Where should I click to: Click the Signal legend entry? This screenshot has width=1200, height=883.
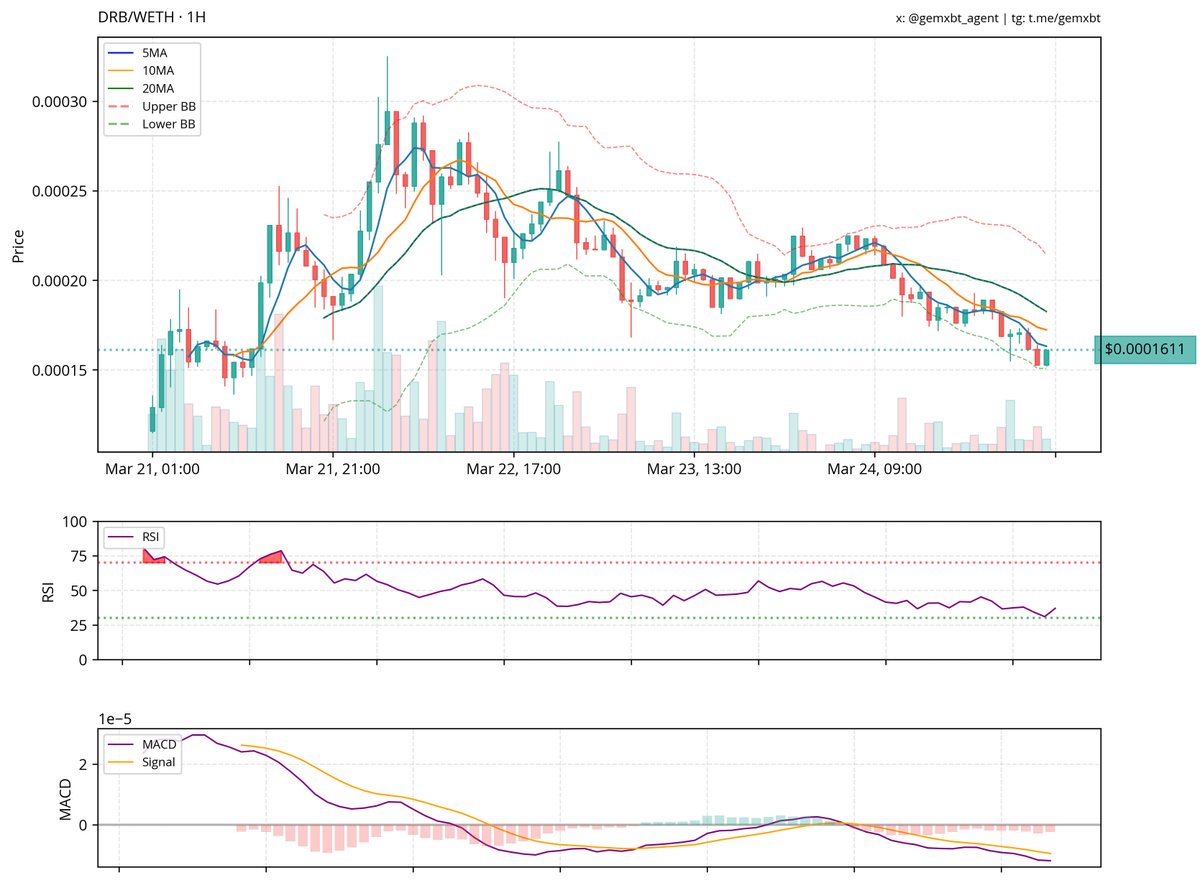[x=140, y=762]
